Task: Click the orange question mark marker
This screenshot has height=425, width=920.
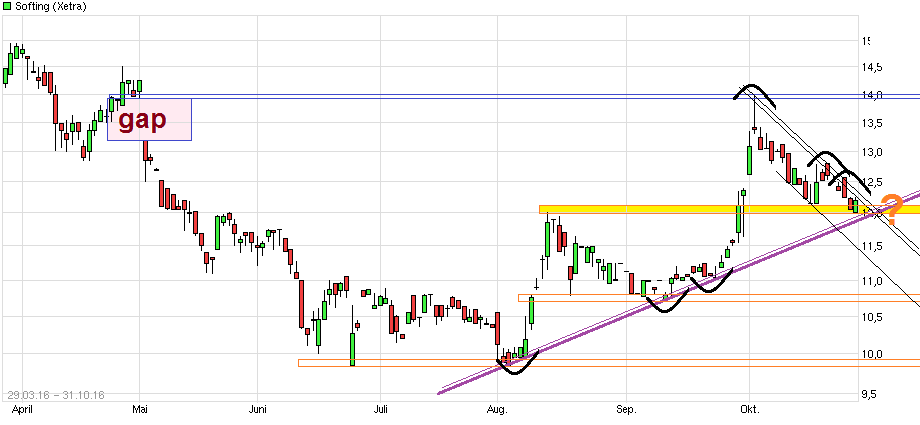Action: [892, 210]
